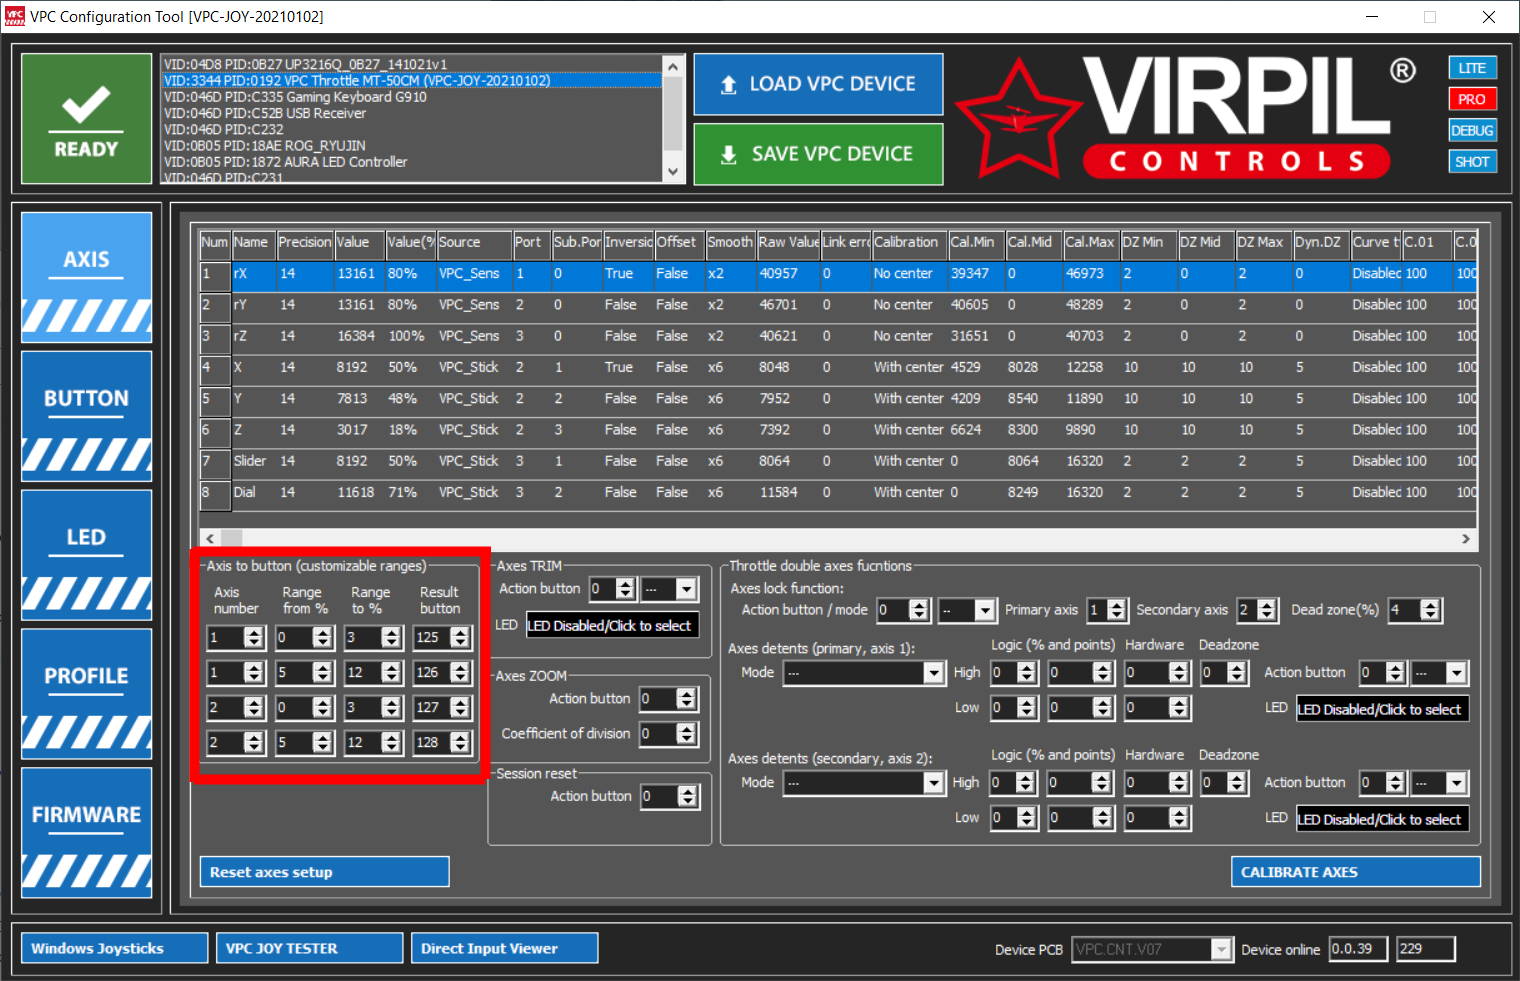Adjust Result button 128 stepper

460,742
